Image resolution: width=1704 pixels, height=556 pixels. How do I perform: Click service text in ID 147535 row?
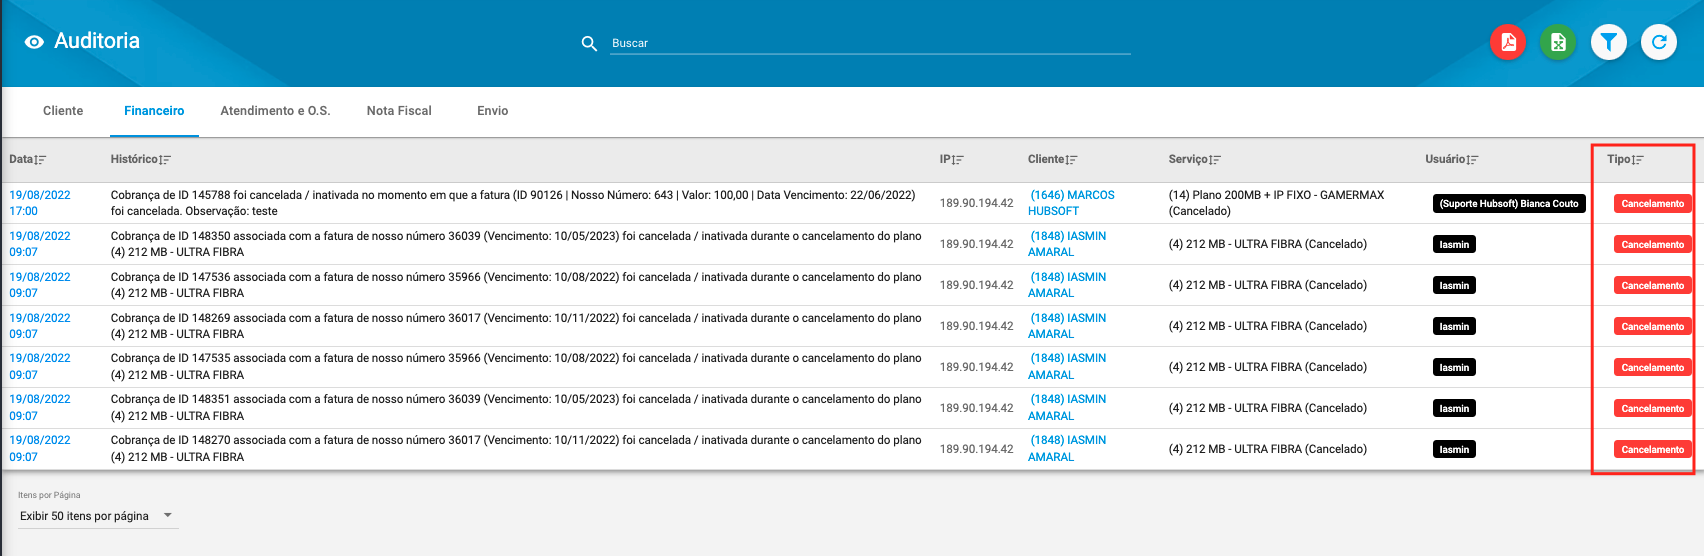[x=1267, y=367]
